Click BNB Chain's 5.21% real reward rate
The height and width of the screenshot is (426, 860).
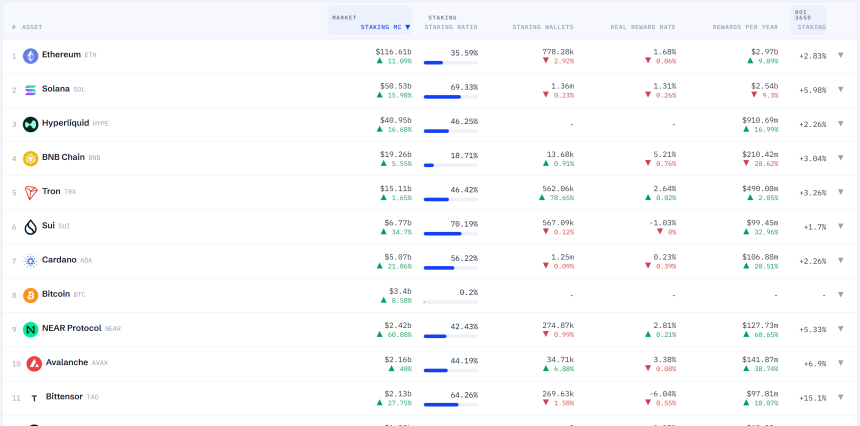[664, 155]
